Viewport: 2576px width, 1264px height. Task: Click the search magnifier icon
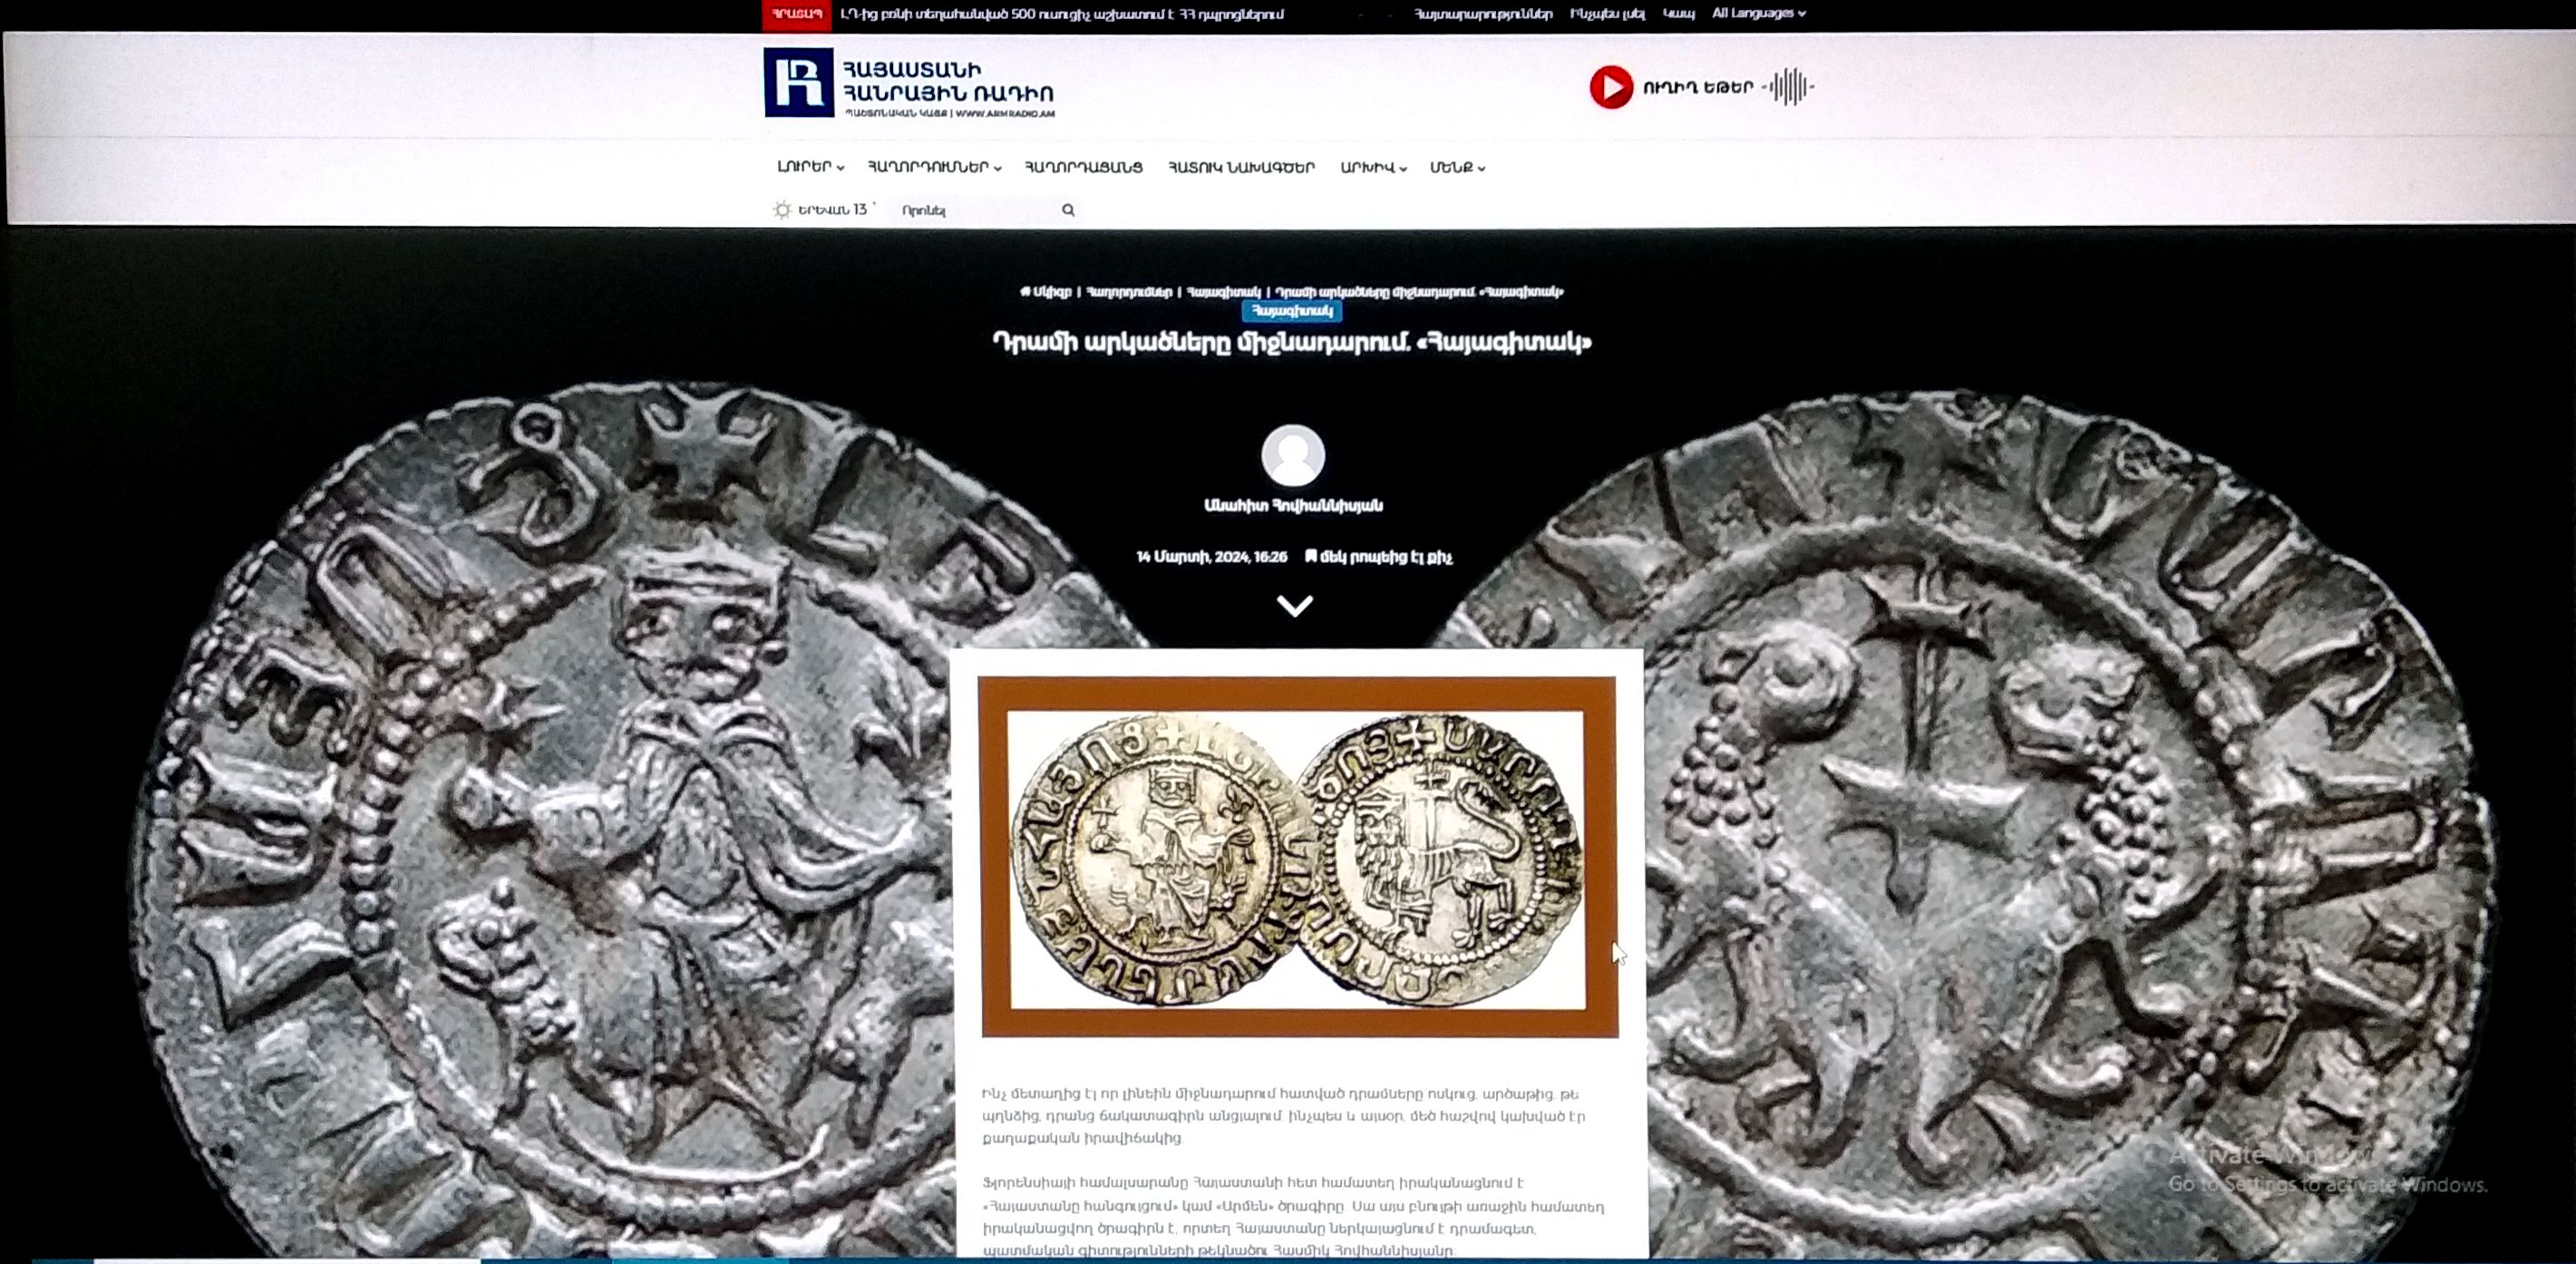click(1068, 210)
